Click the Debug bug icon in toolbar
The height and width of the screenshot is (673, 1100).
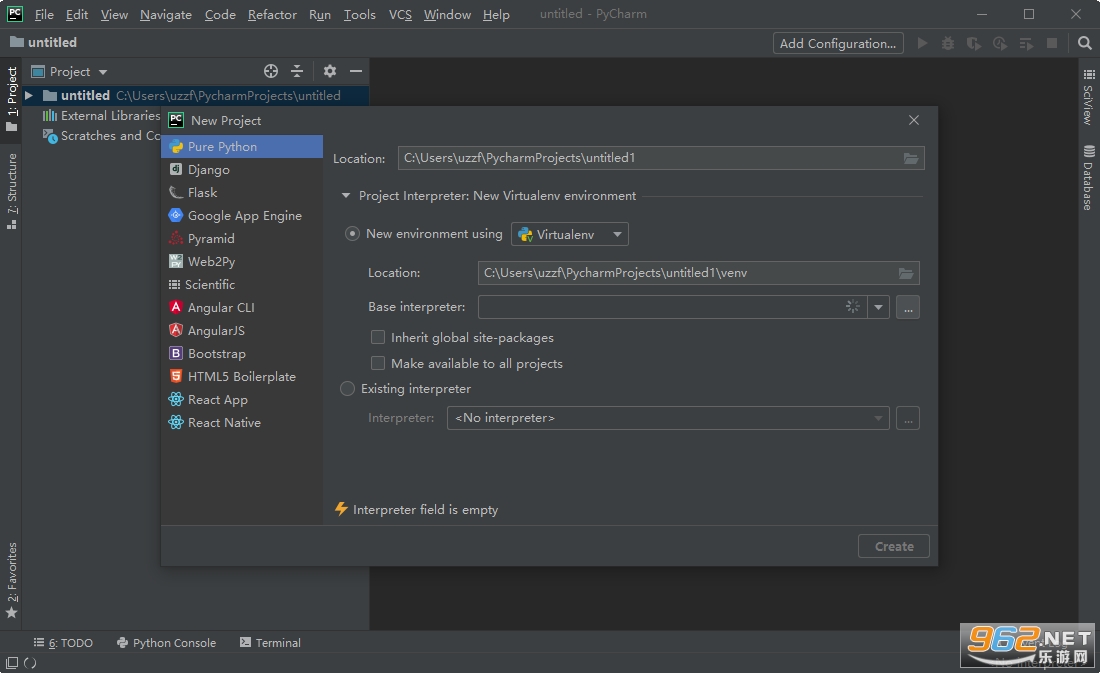pos(948,44)
